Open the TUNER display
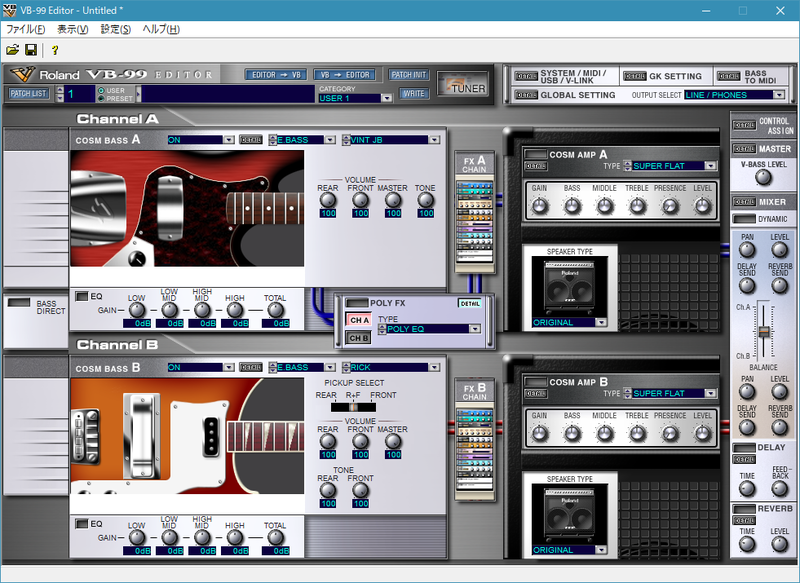This screenshot has height=583, width=800. pyautogui.click(x=462, y=84)
